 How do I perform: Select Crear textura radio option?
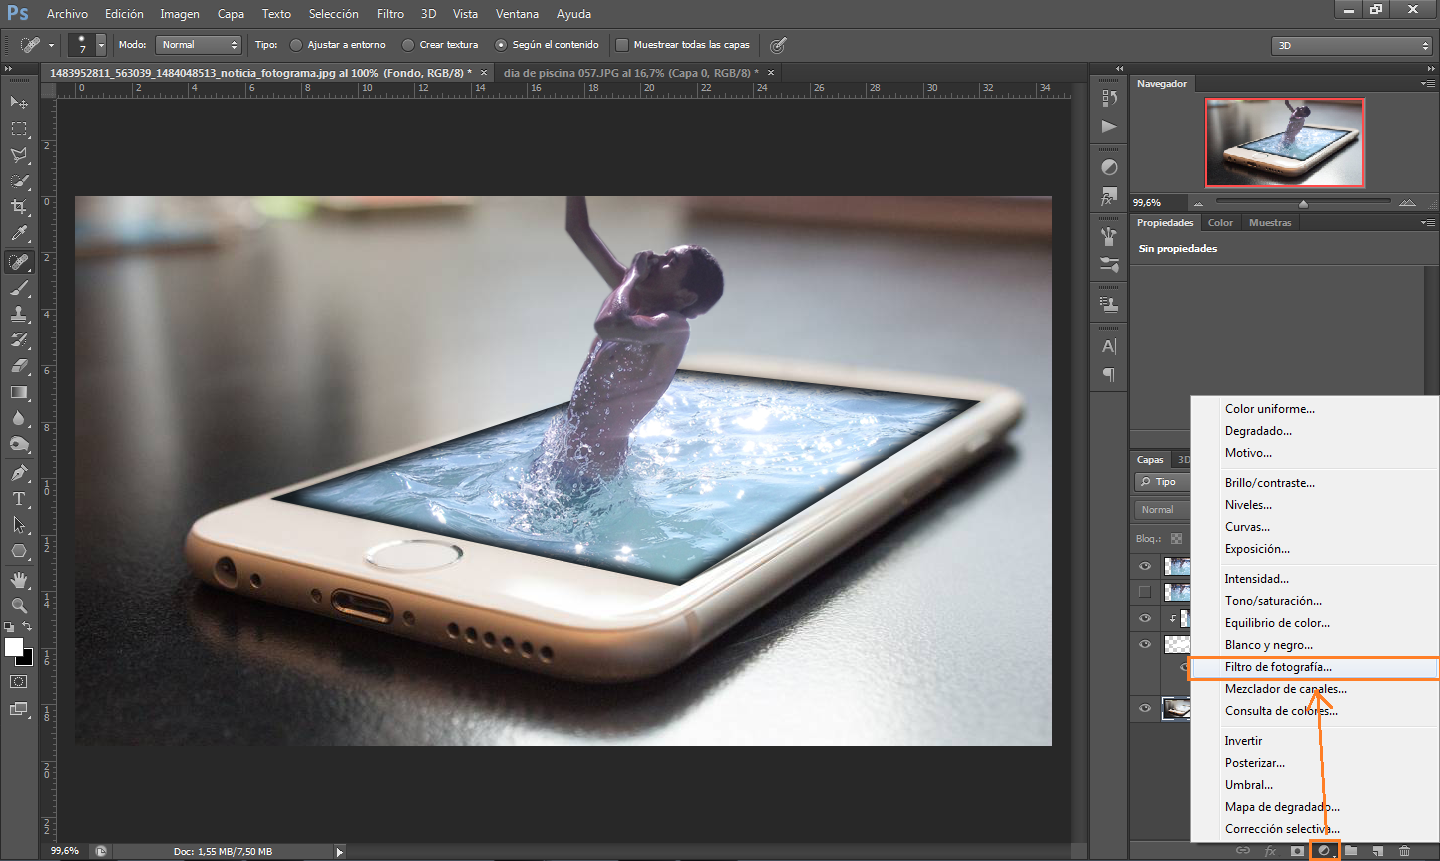pyautogui.click(x=408, y=45)
